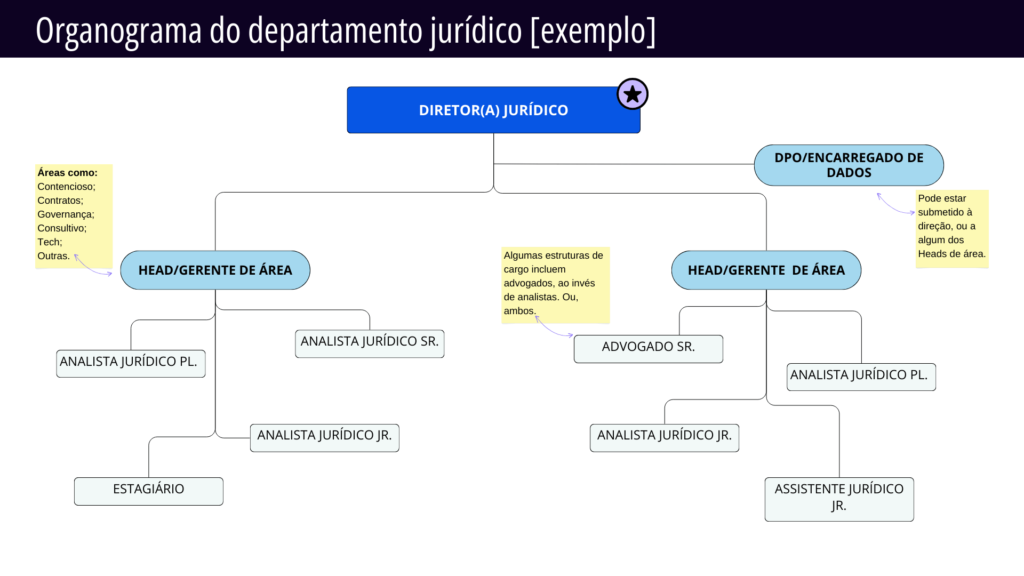1024x576 pixels.
Task: Click the ASSISTENTE JURÍDICO JR. box
Action: tap(839, 497)
